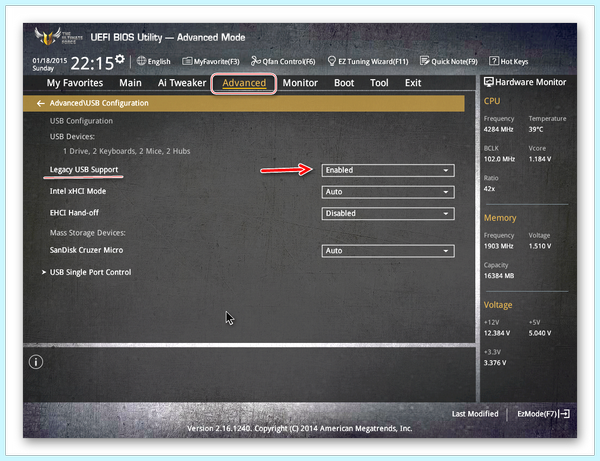
Task: Select the EHCI Hand-off label
Action: [74, 213]
